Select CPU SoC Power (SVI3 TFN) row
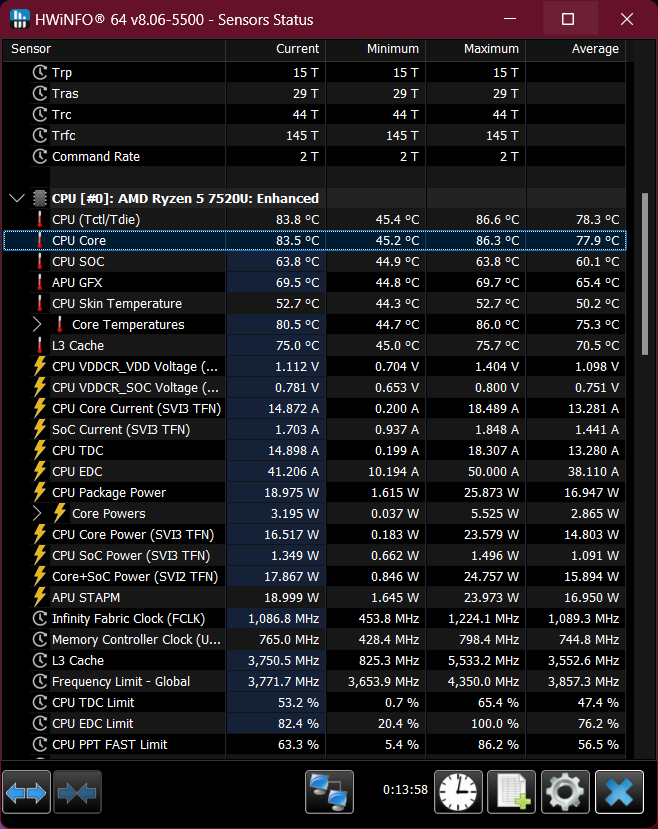Viewport: 658px width, 829px height. pos(315,556)
